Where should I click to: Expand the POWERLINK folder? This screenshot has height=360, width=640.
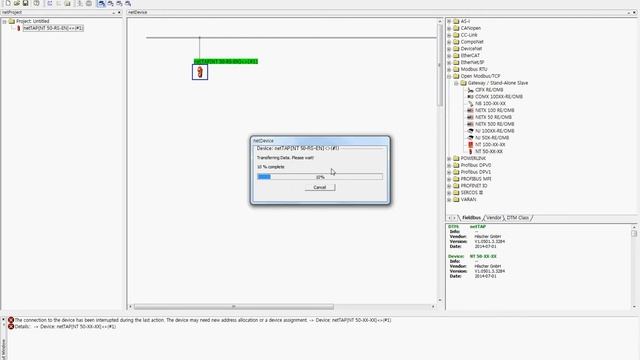(449, 158)
